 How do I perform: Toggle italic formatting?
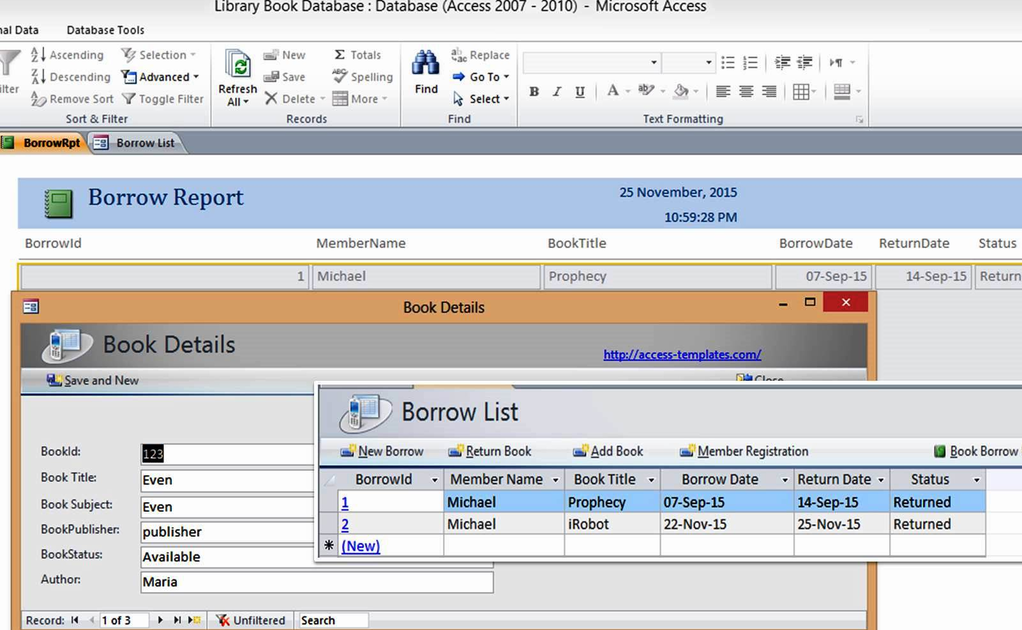(556, 91)
